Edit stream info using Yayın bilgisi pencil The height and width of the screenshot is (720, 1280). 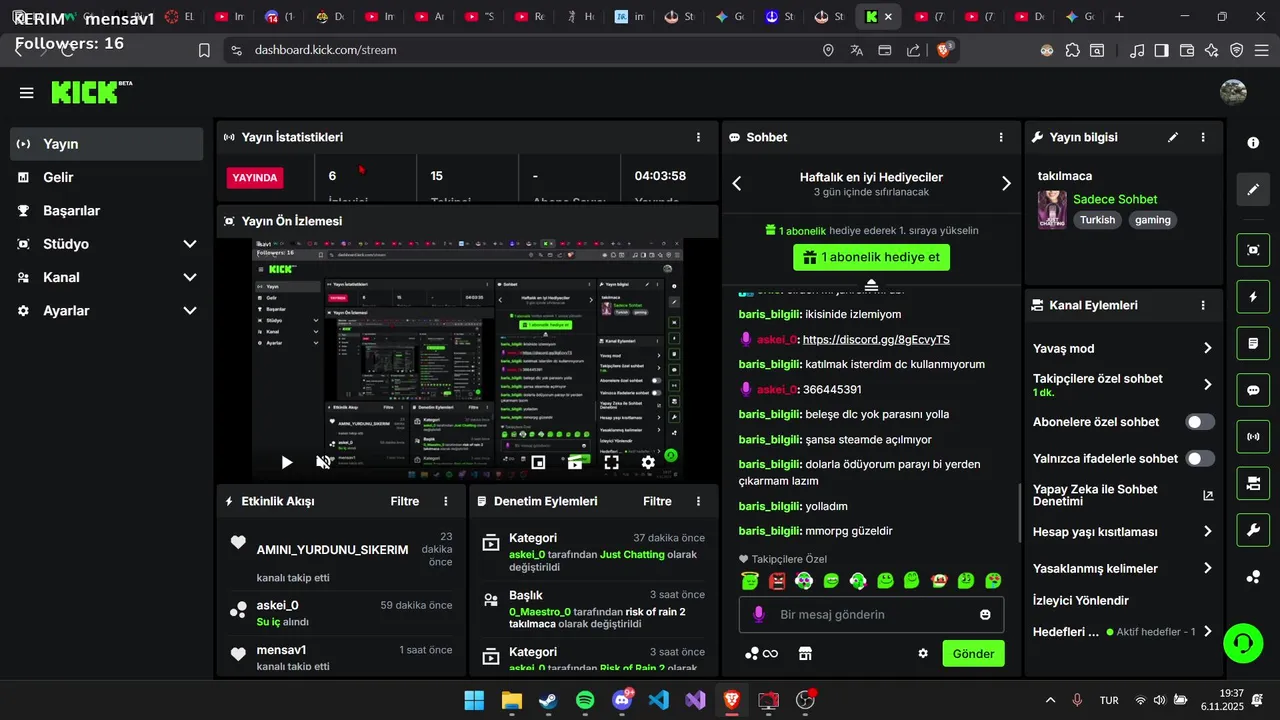(x=1173, y=137)
